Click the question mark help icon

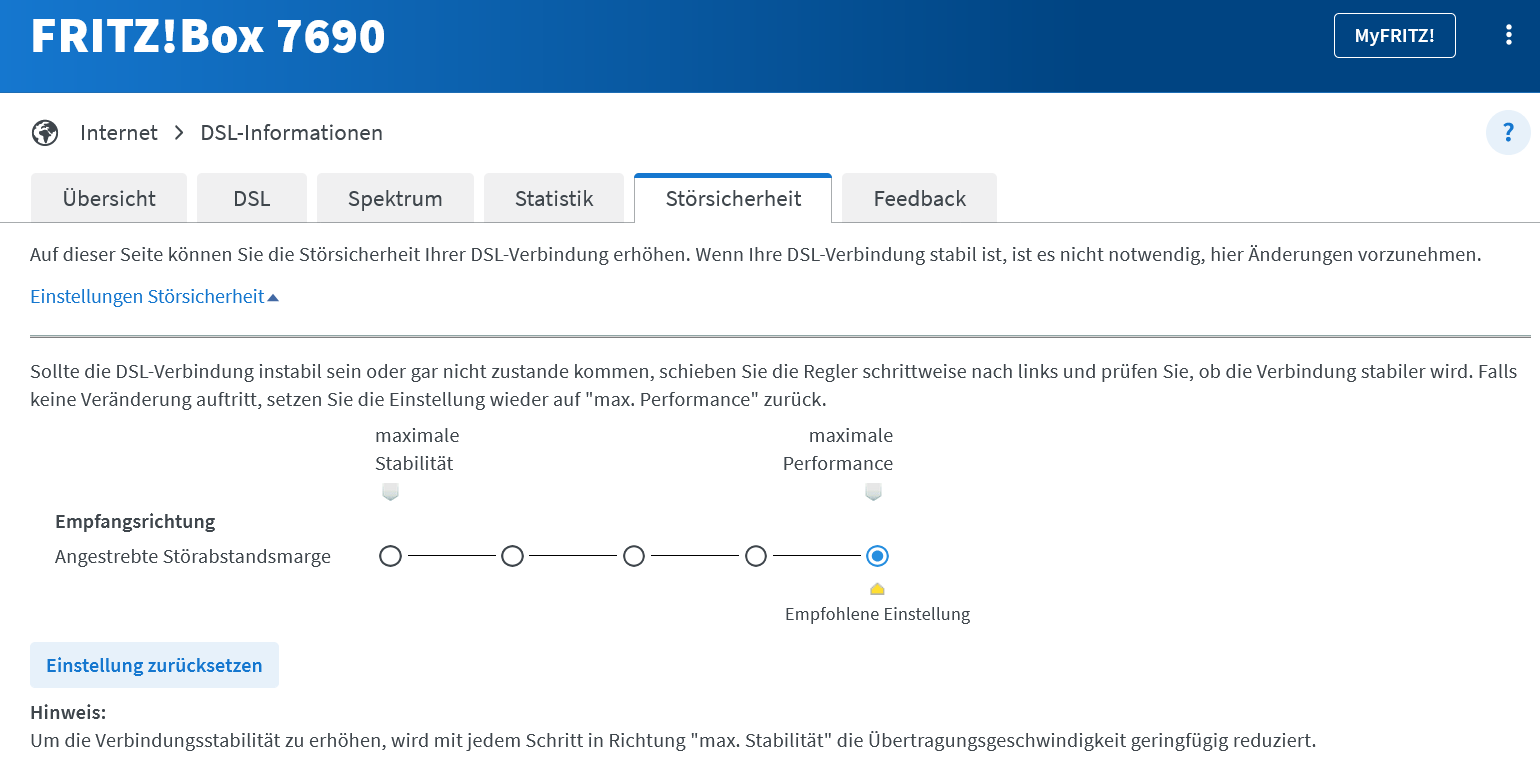1508,132
